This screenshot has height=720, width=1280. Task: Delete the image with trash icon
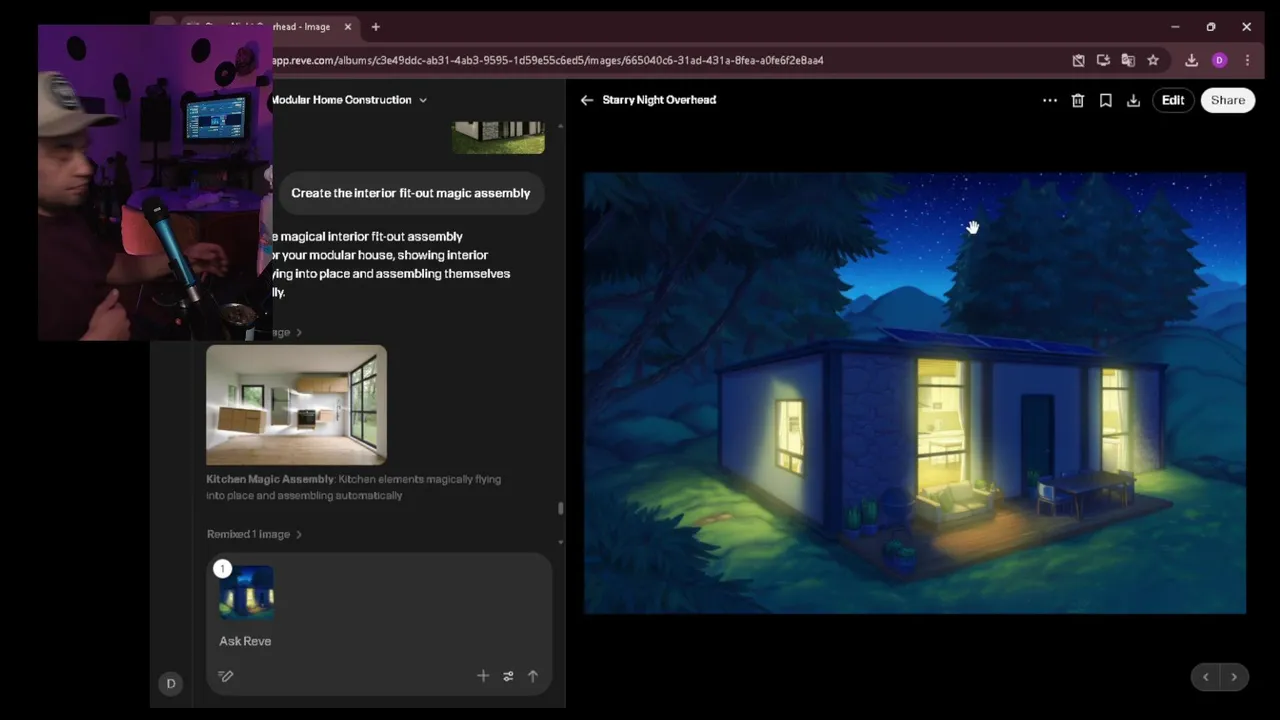point(1078,100)
